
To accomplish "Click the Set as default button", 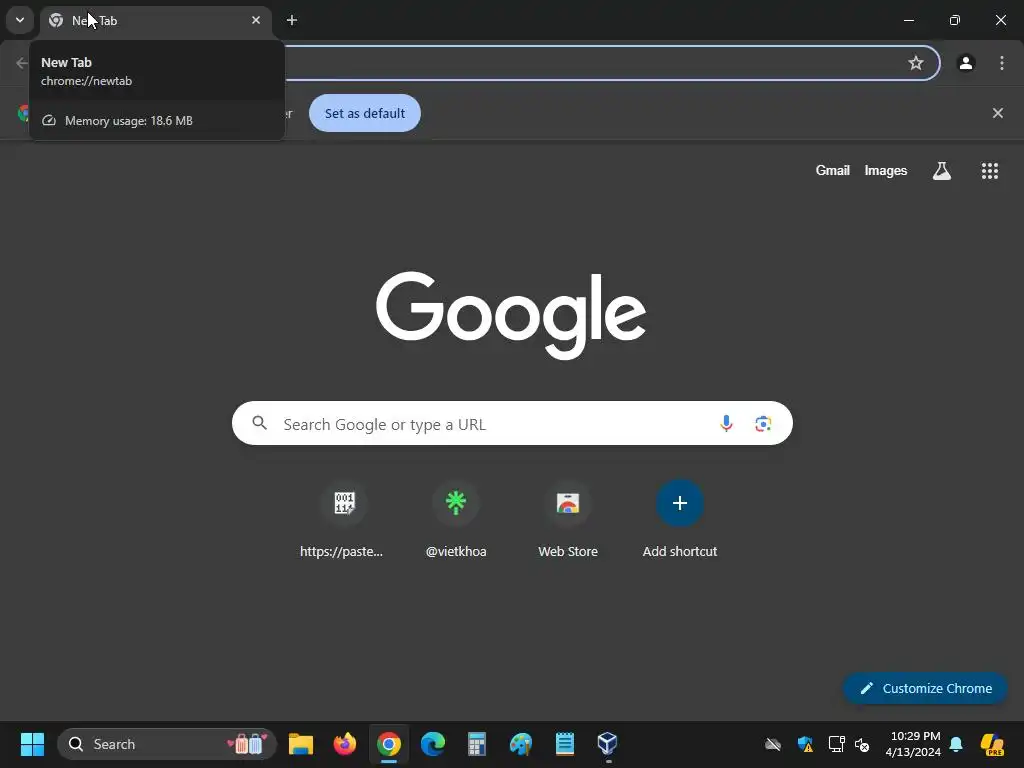I will coord(364,113).
